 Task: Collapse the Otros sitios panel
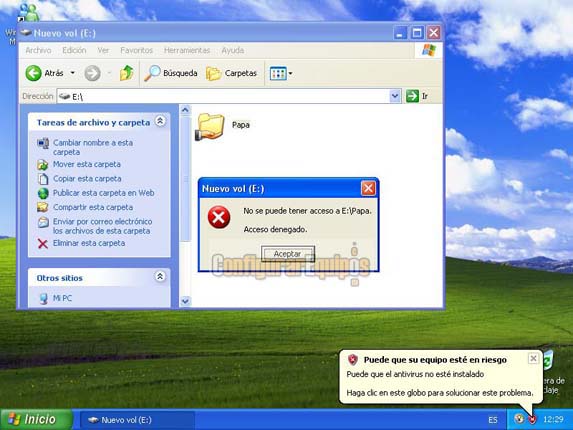[160, 277]
